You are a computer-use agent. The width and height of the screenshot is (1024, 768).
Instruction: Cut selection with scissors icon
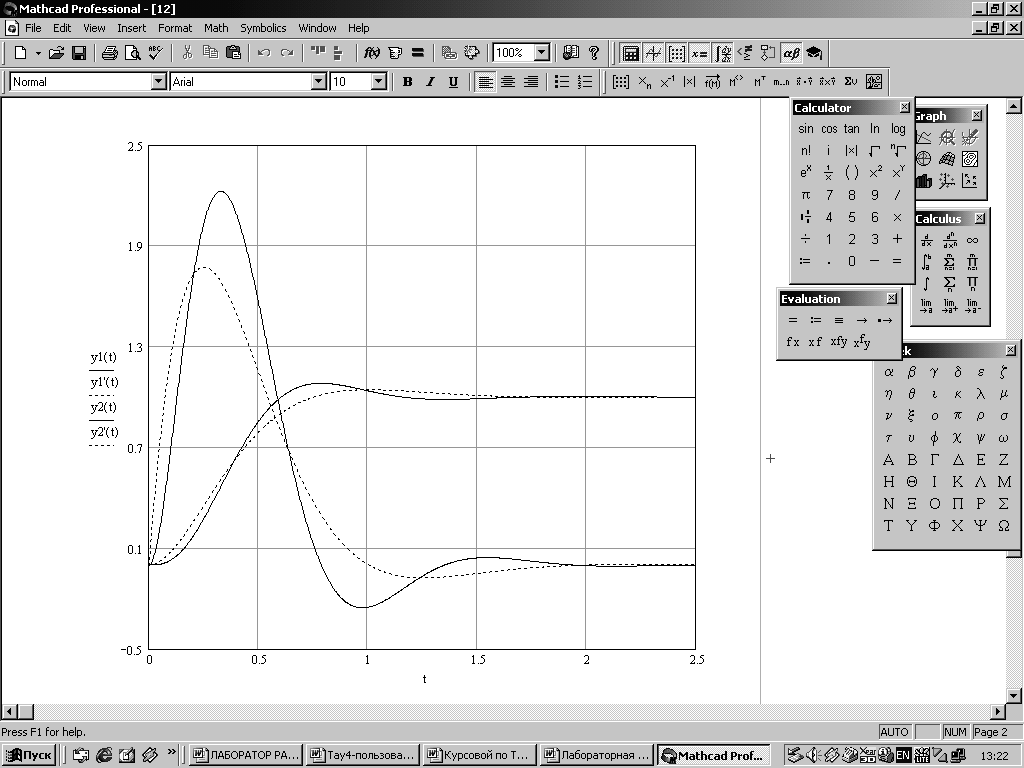tap(187, 53)
